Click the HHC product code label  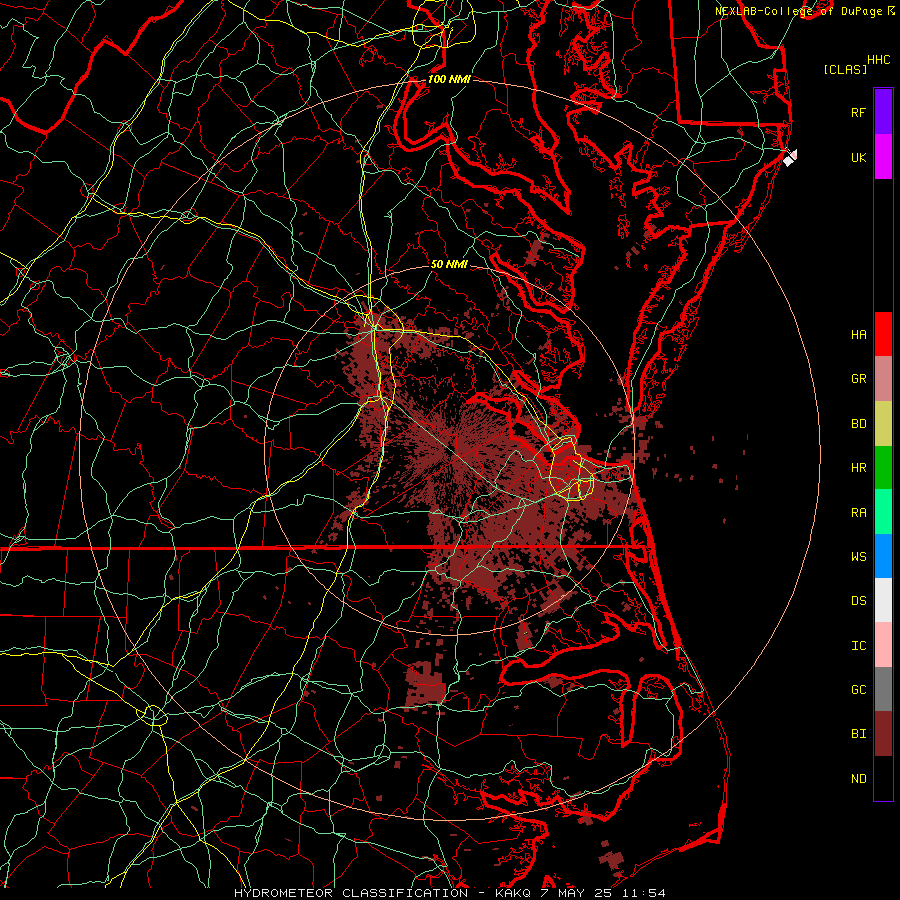tap(878, 60)
